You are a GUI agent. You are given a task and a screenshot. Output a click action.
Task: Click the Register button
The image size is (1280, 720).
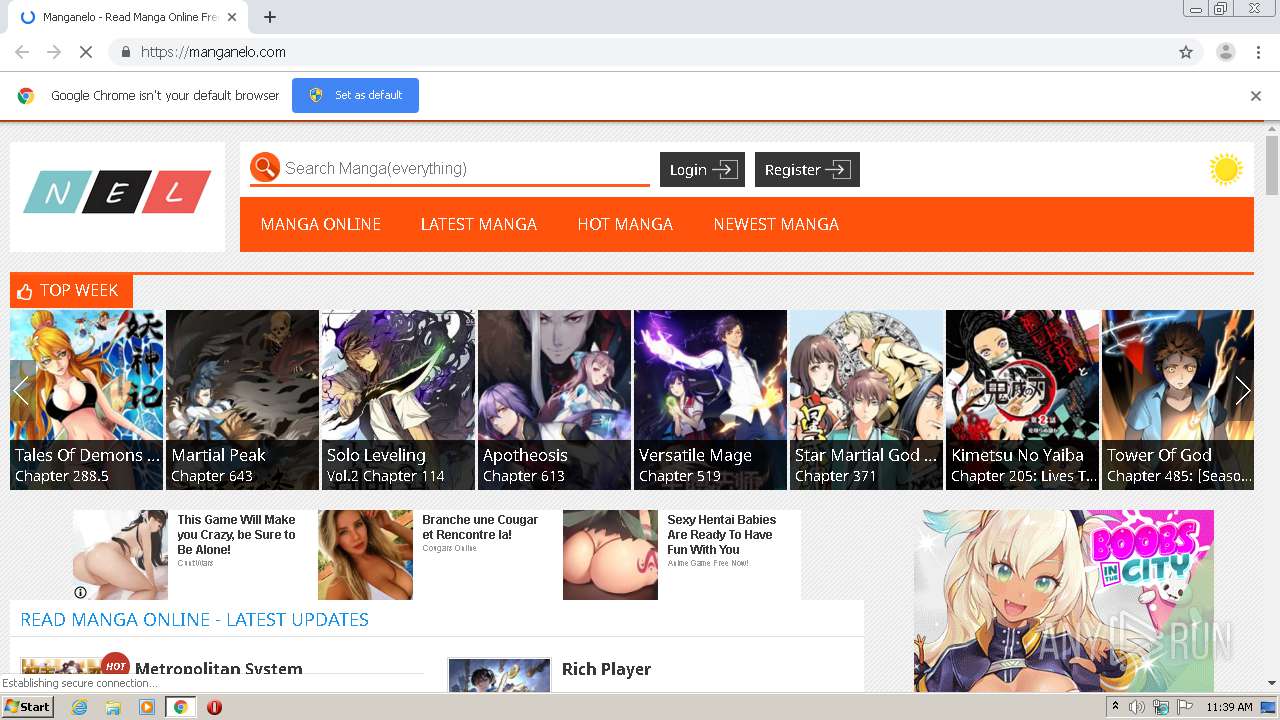pyautogui.click(x=807, y=169)
